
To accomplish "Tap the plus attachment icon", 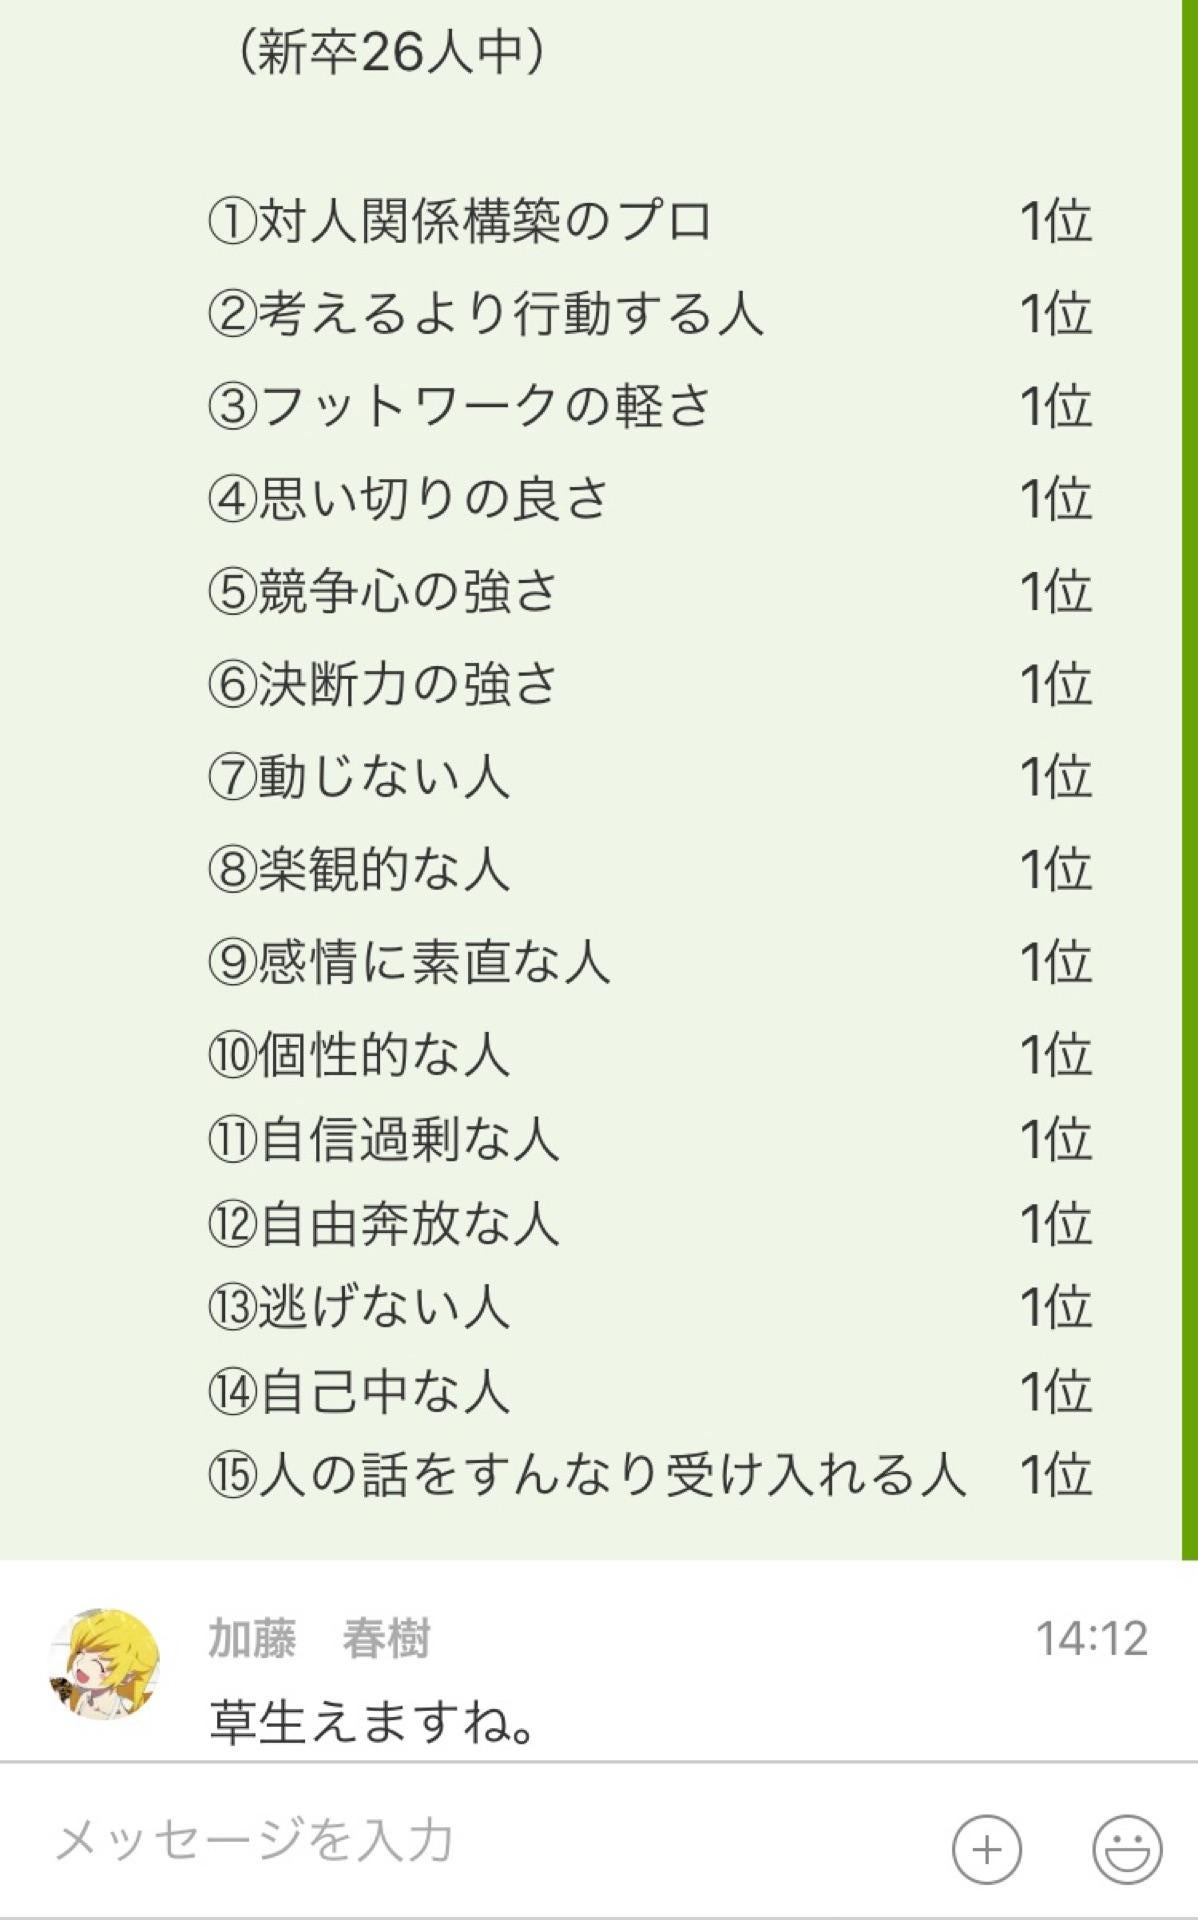I will 986,1849.
